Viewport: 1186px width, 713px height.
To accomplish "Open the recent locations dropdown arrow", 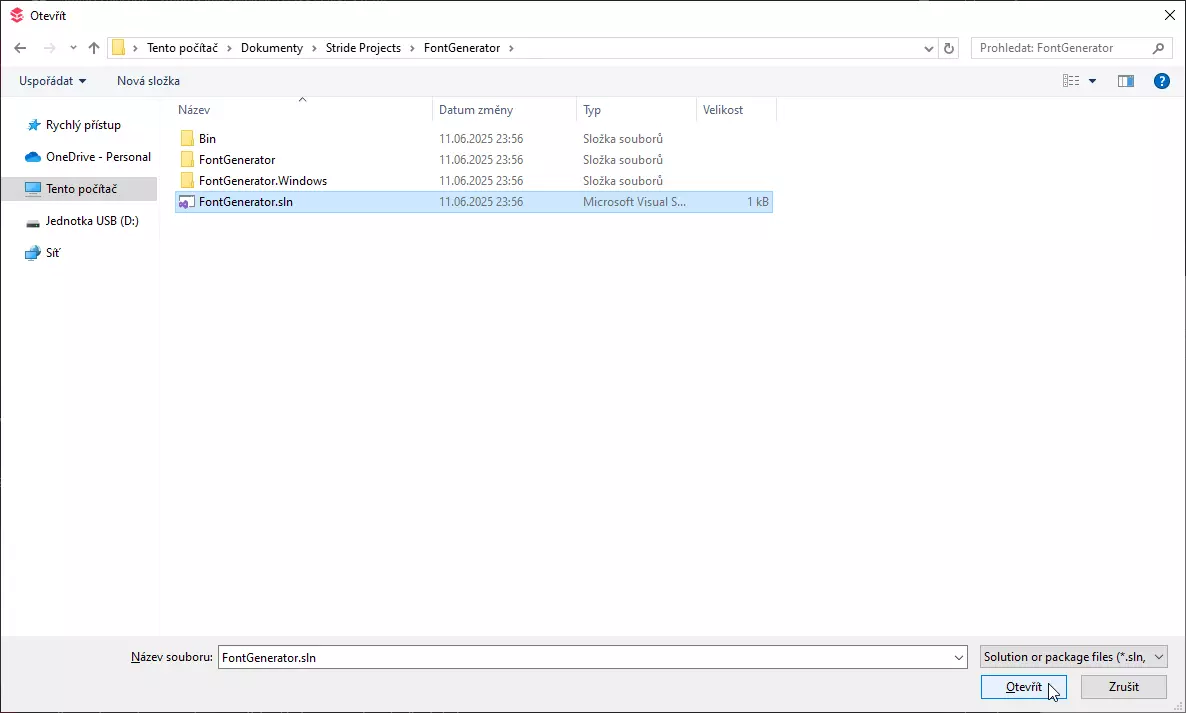I will (x=73, y=48).
